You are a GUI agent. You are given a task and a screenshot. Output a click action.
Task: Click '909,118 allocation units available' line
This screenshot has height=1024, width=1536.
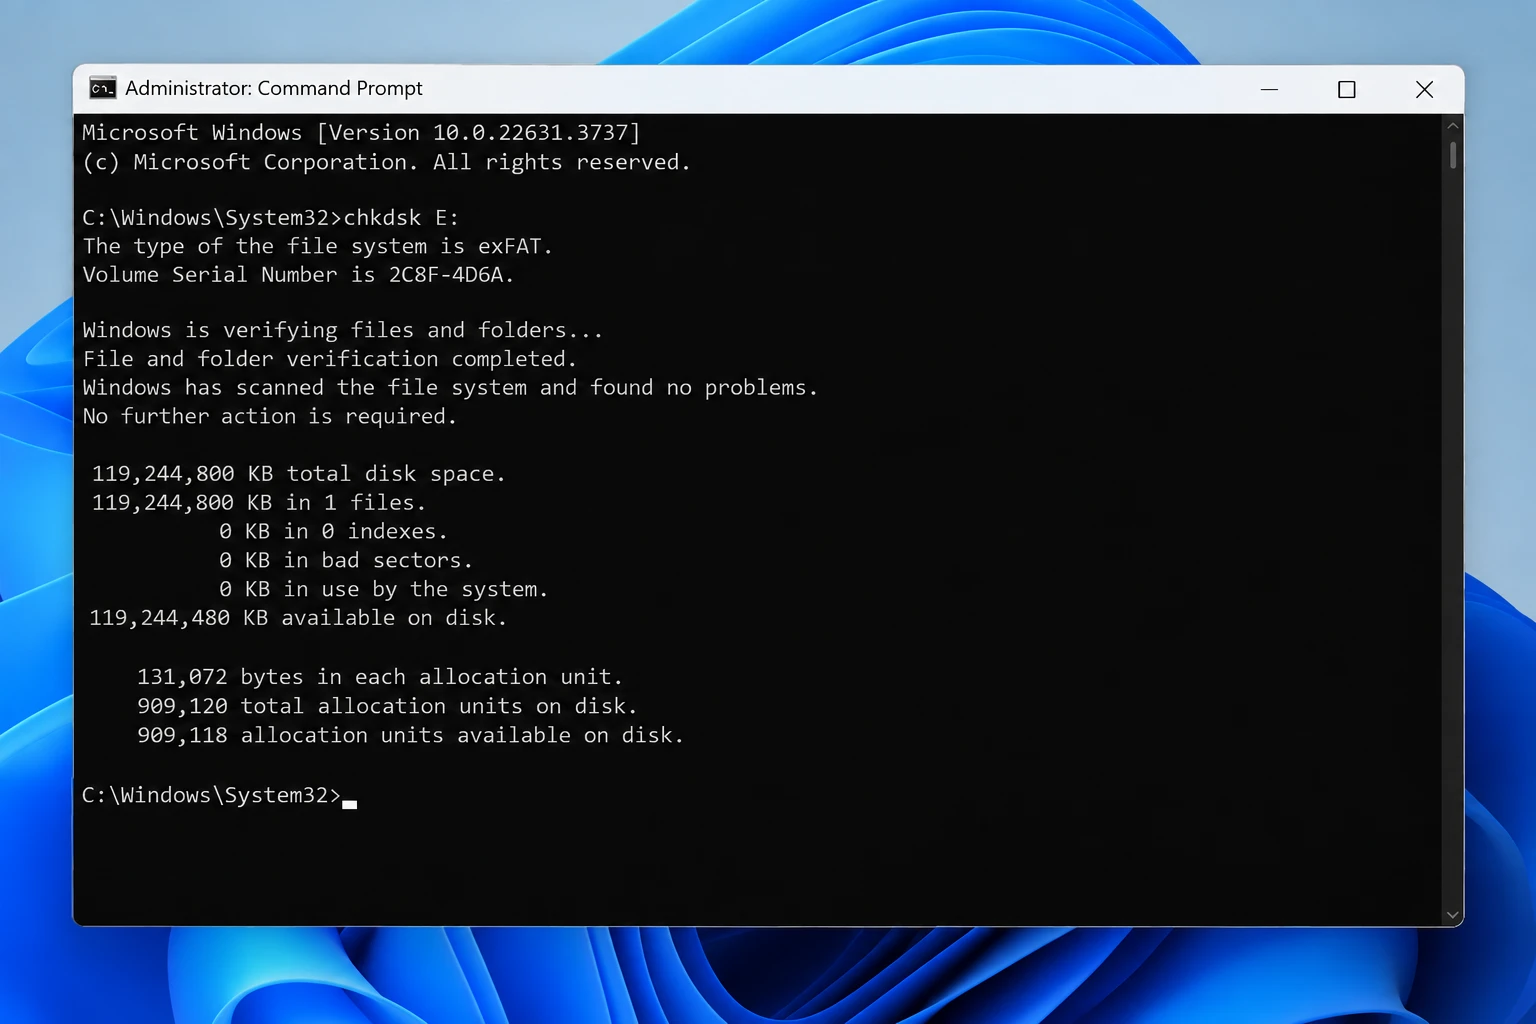(x=410, y=735)
